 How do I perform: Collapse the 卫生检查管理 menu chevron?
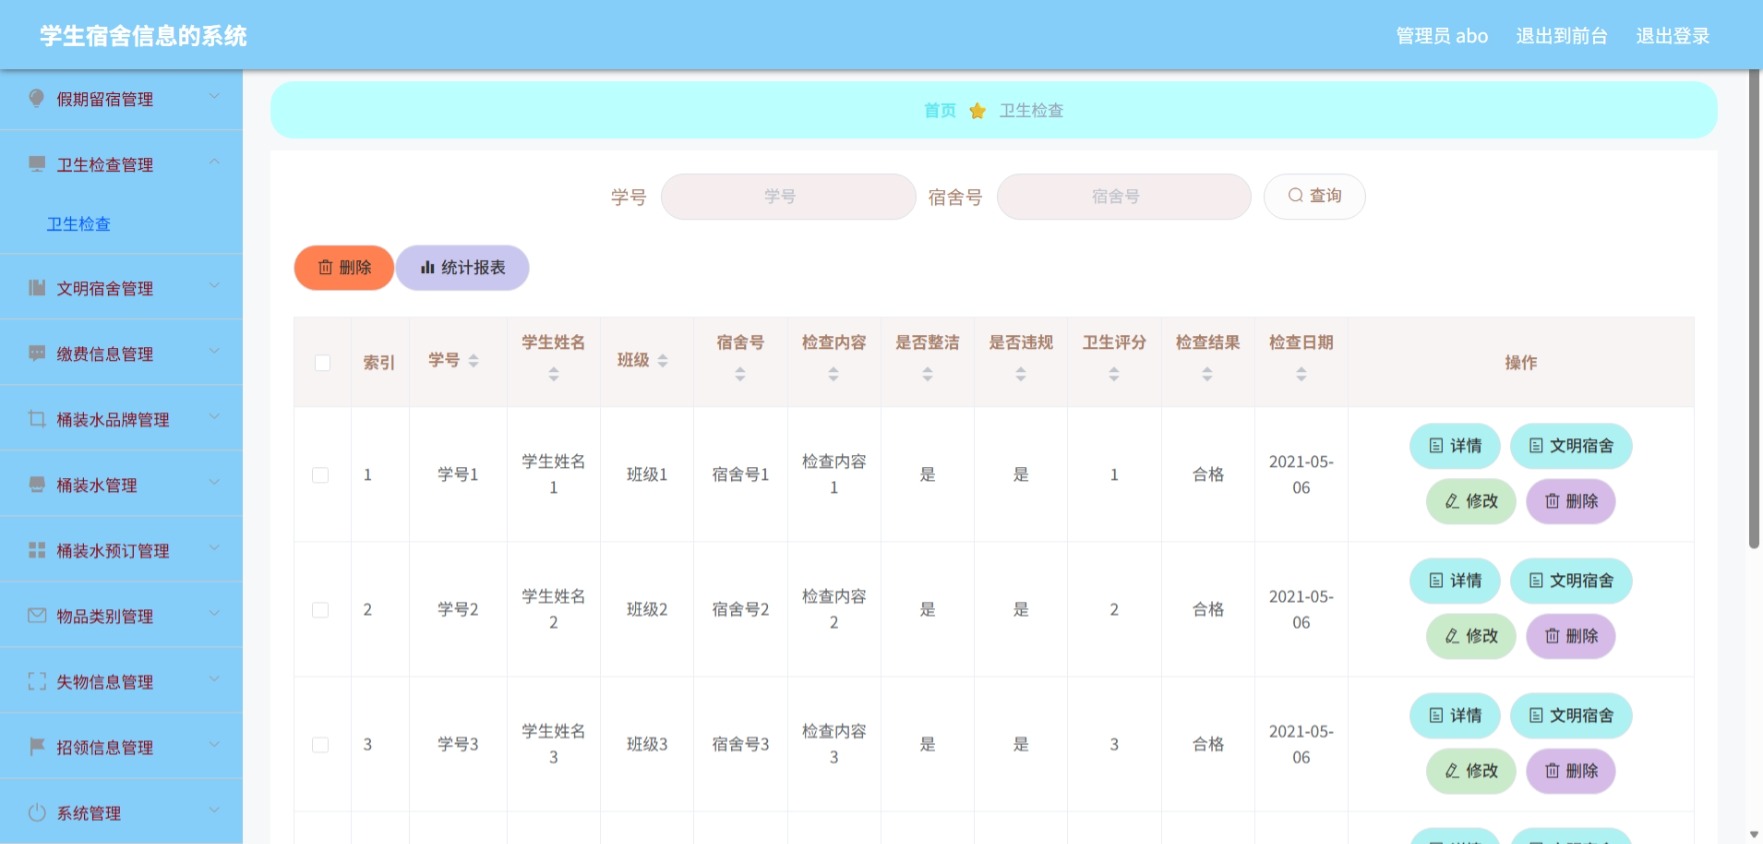point(214,163)
